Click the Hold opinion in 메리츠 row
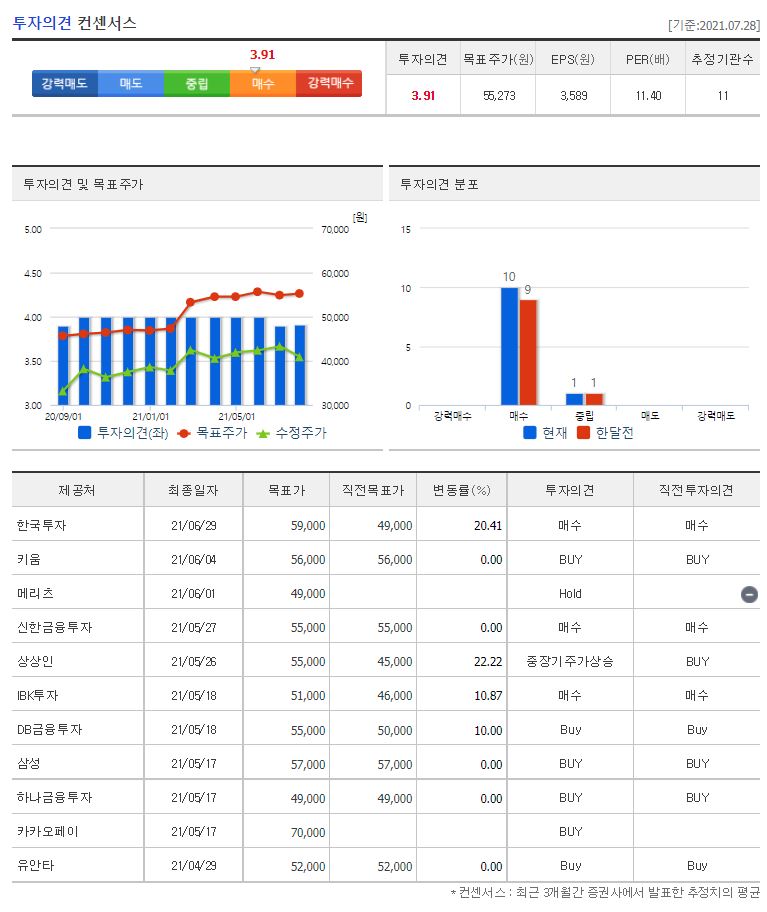Viewport: 767px width, 912px height. pos(570,594)
